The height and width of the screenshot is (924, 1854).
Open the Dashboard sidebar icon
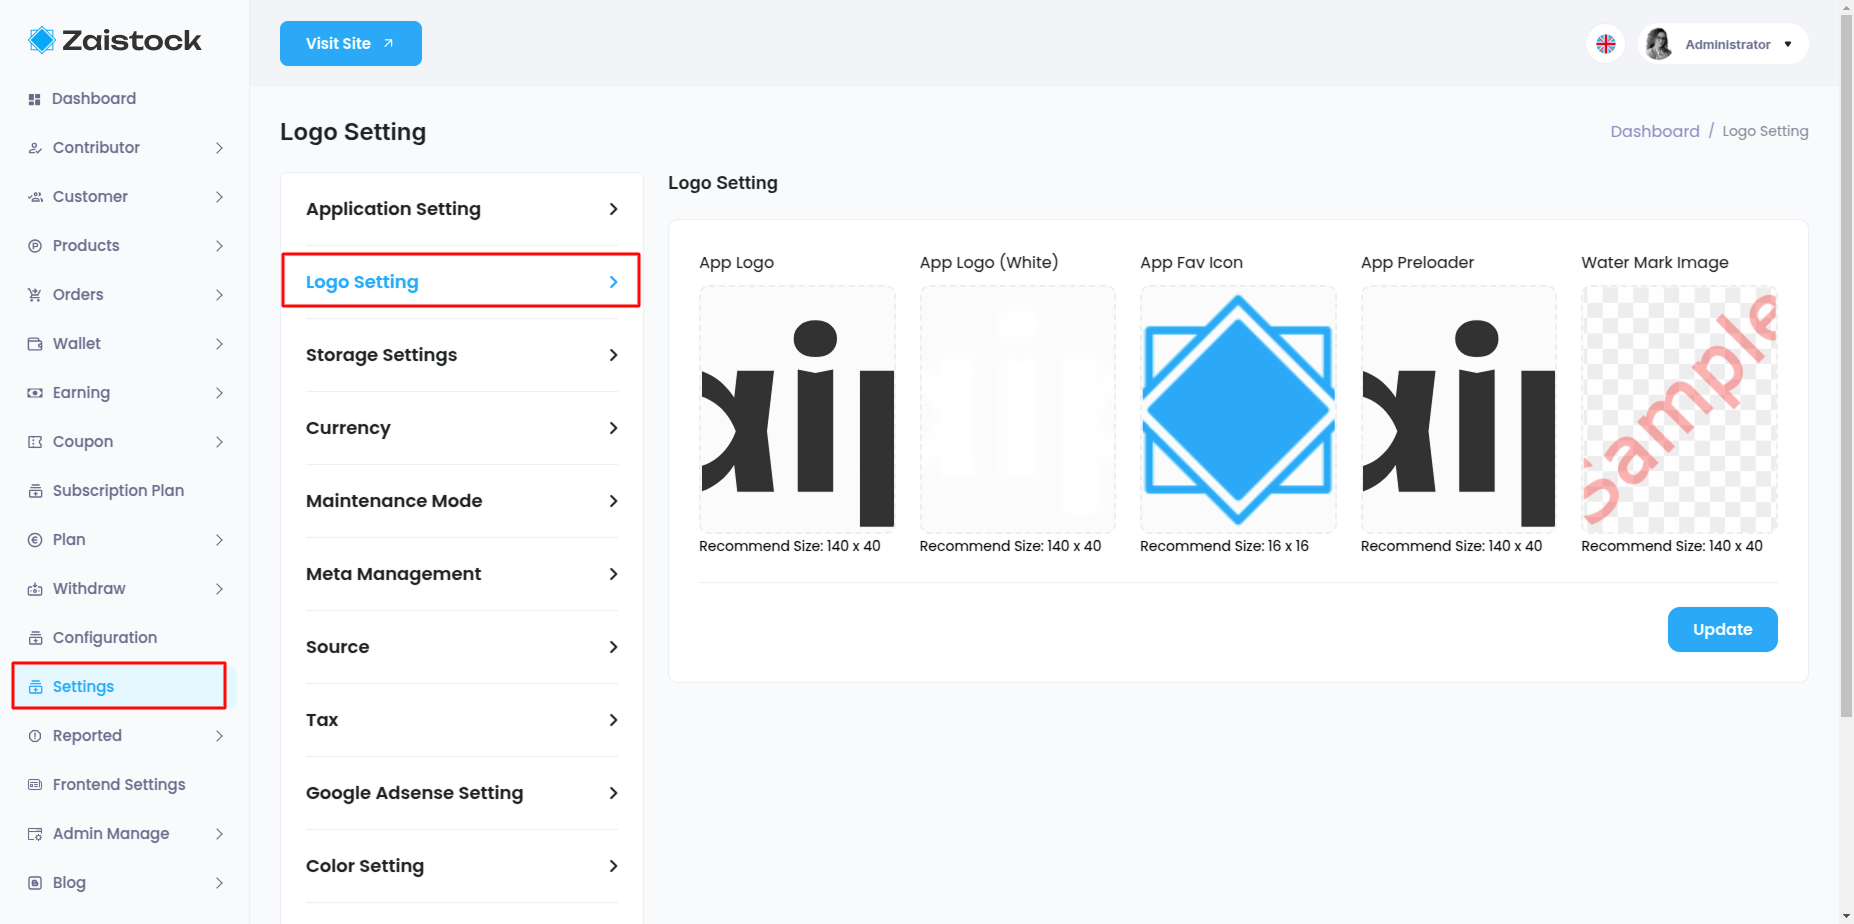(x=34, y=99)
